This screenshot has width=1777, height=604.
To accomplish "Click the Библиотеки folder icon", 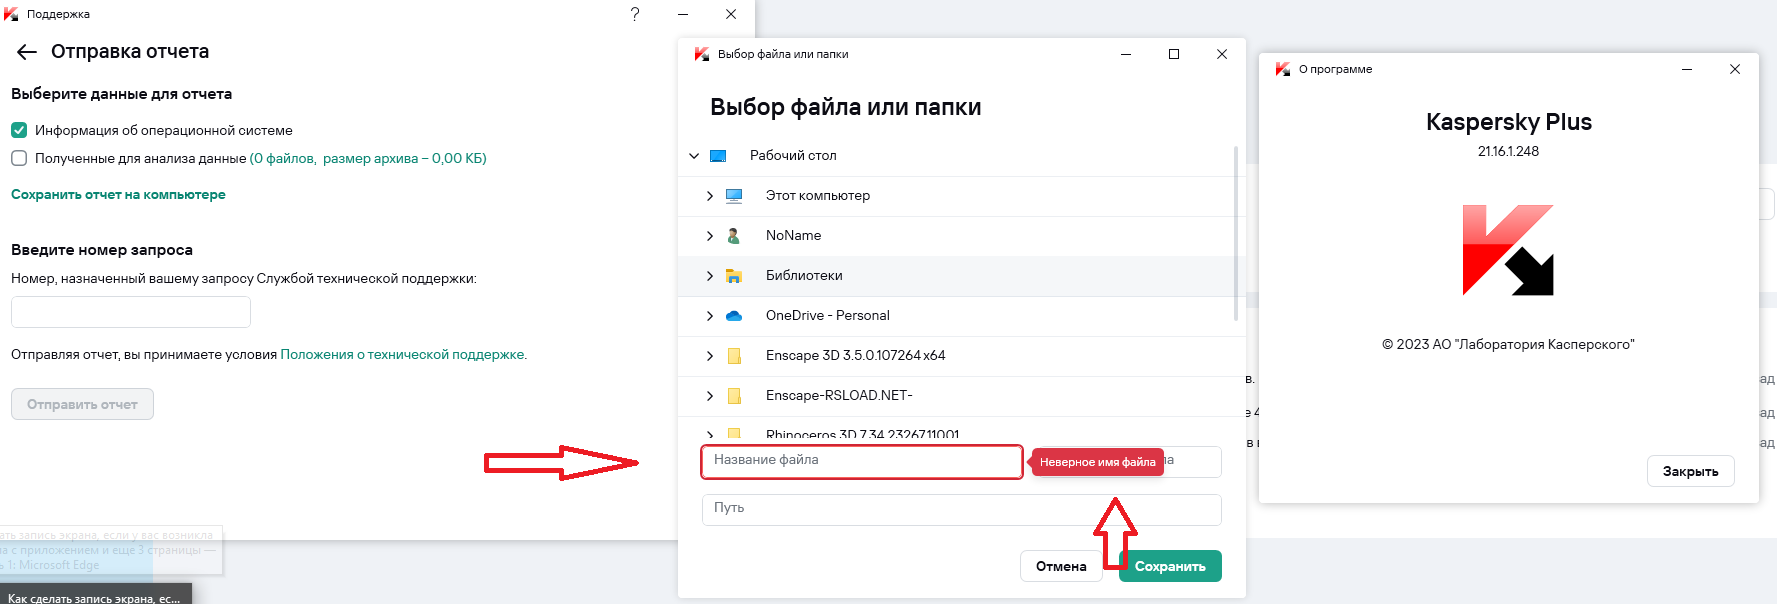I will [734, 276].
